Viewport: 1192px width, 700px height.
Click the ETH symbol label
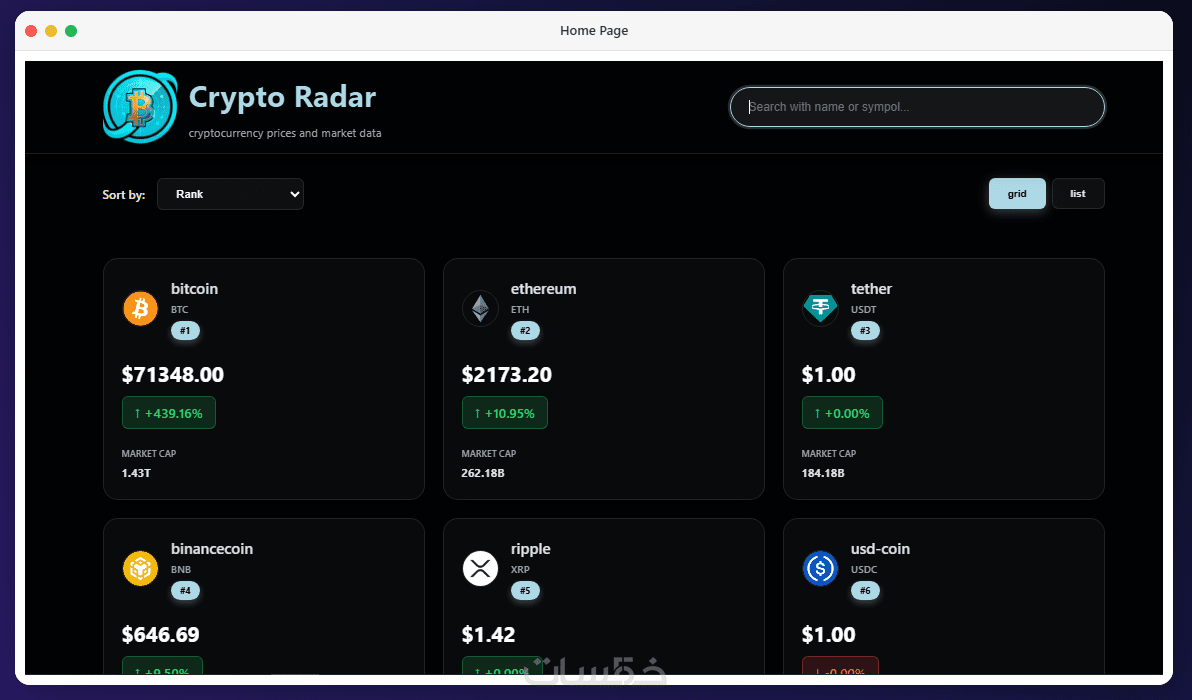(x=520, y=309)
